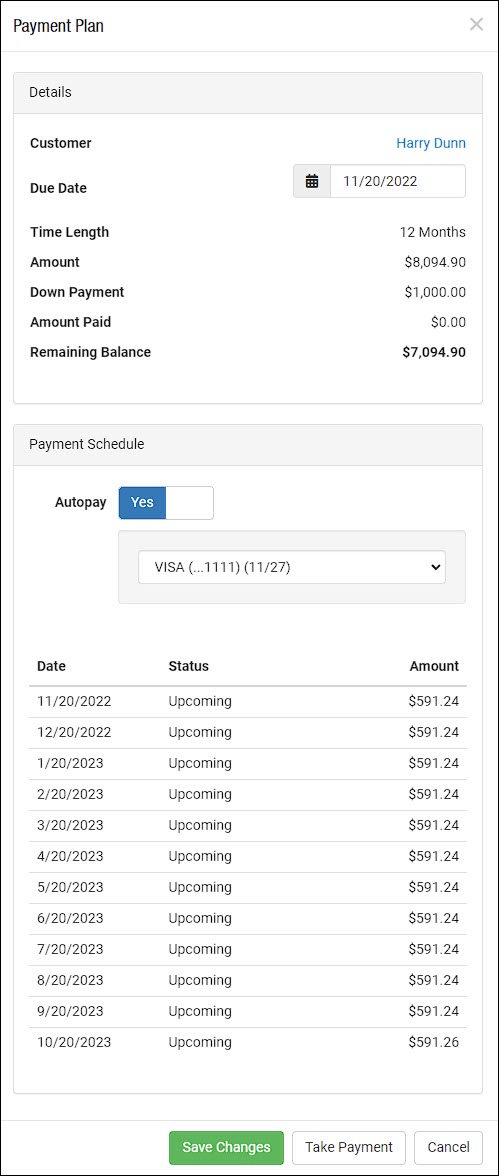Open the VISA card dropdown

tap(292, 567)
